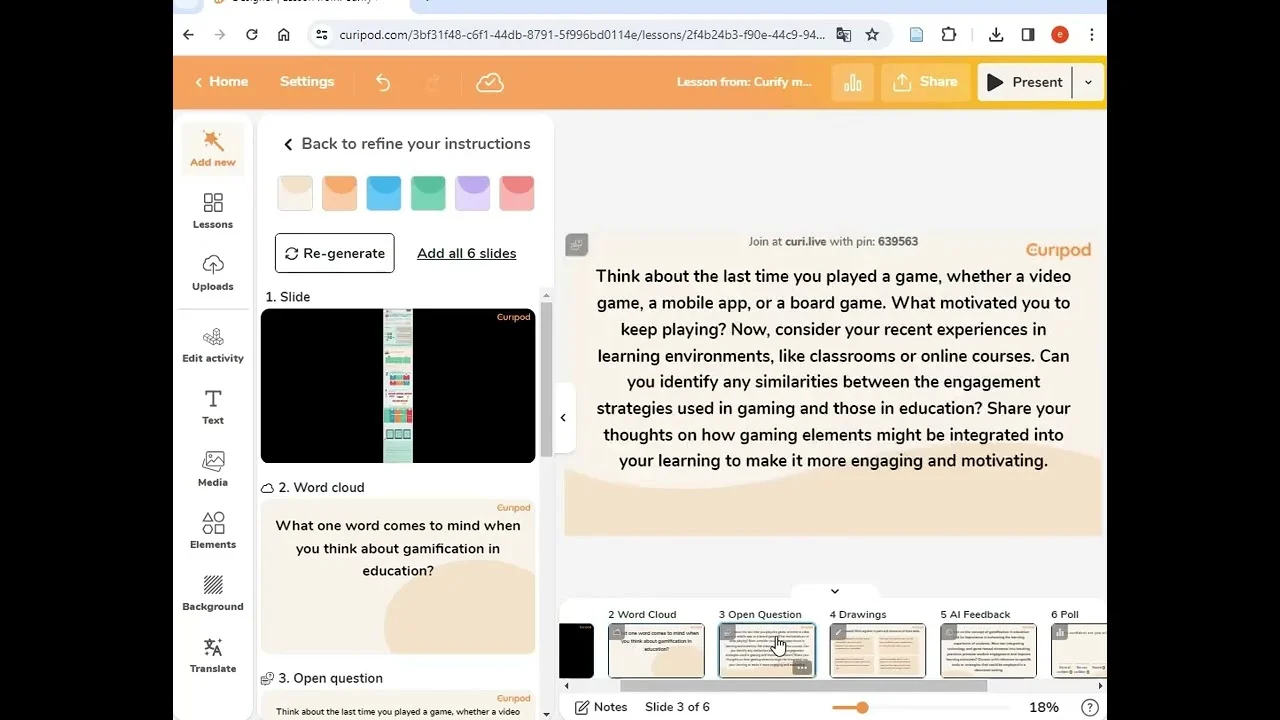Open the Settings menu
Image resolution: width=1280 pixels, height=720 pixels.
pos(307,82)
